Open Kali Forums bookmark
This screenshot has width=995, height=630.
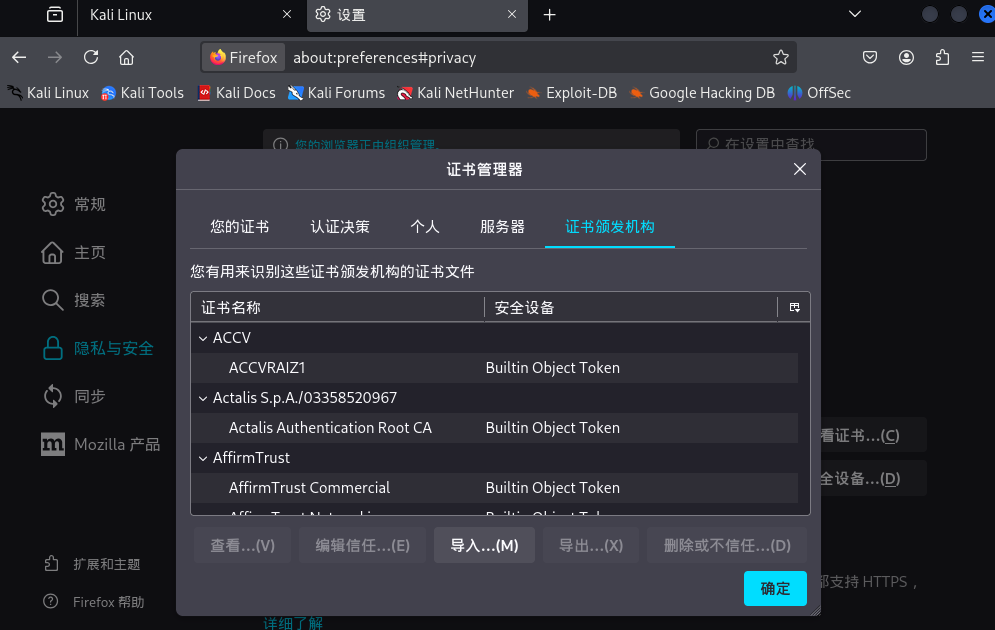tap(336, 93)
